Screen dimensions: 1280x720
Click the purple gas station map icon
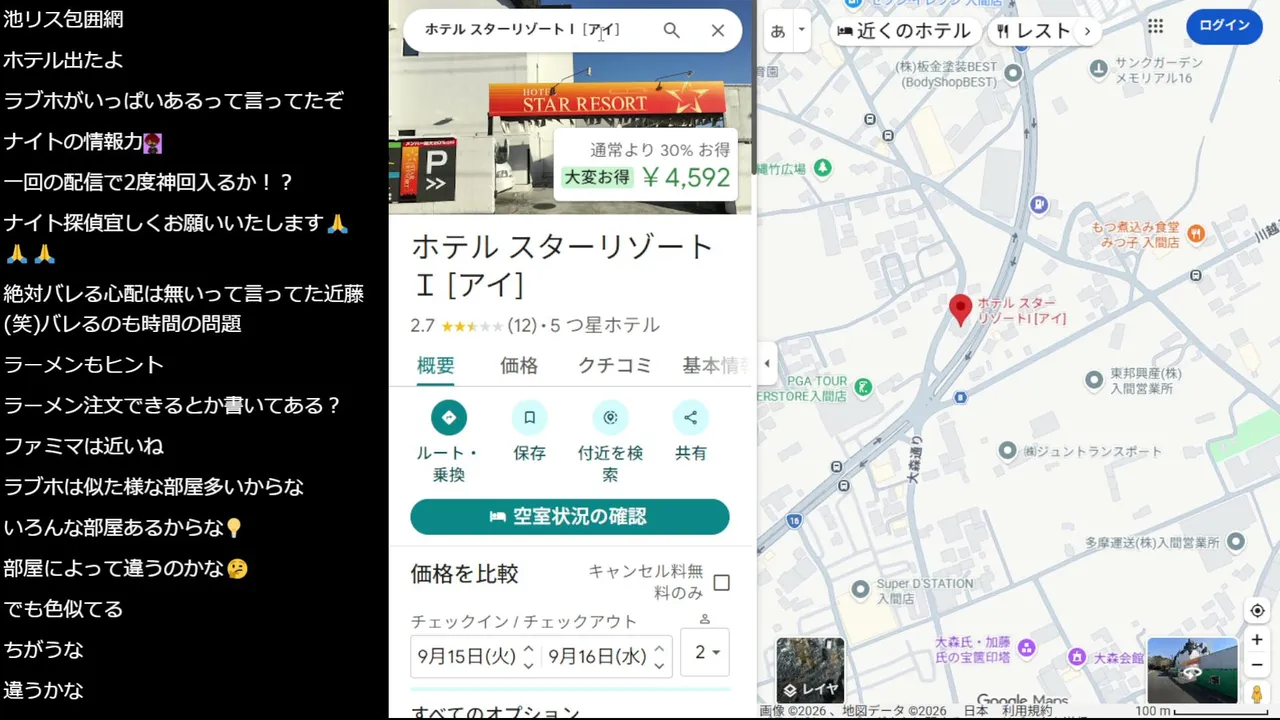(1039, 205)
